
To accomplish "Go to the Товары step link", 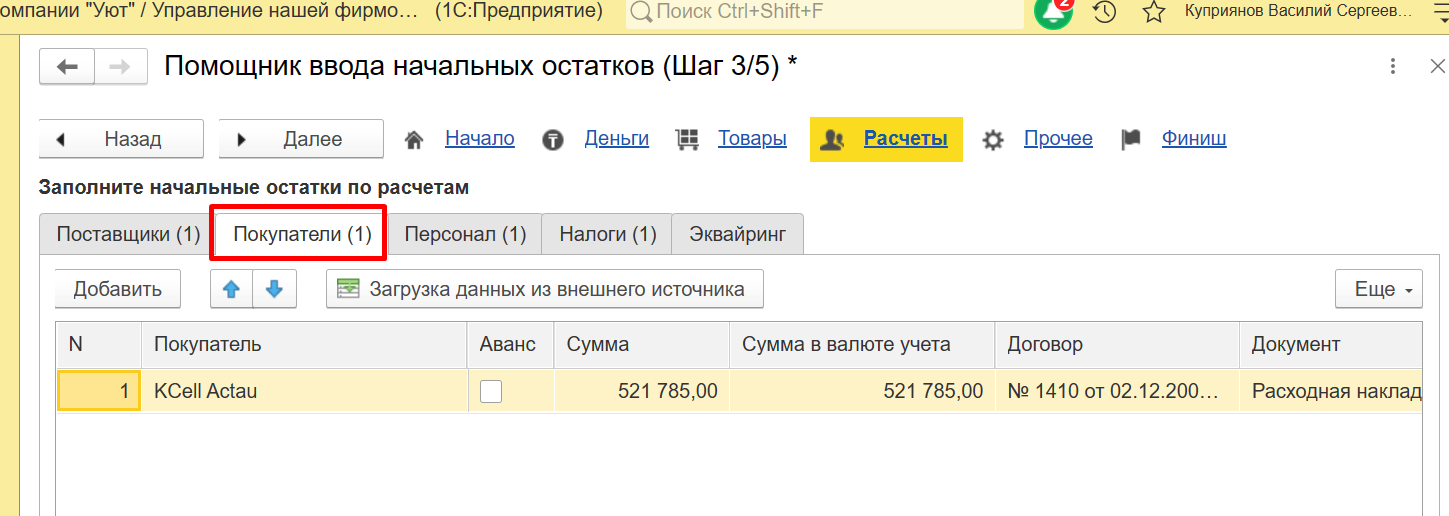I will point(752,139).
